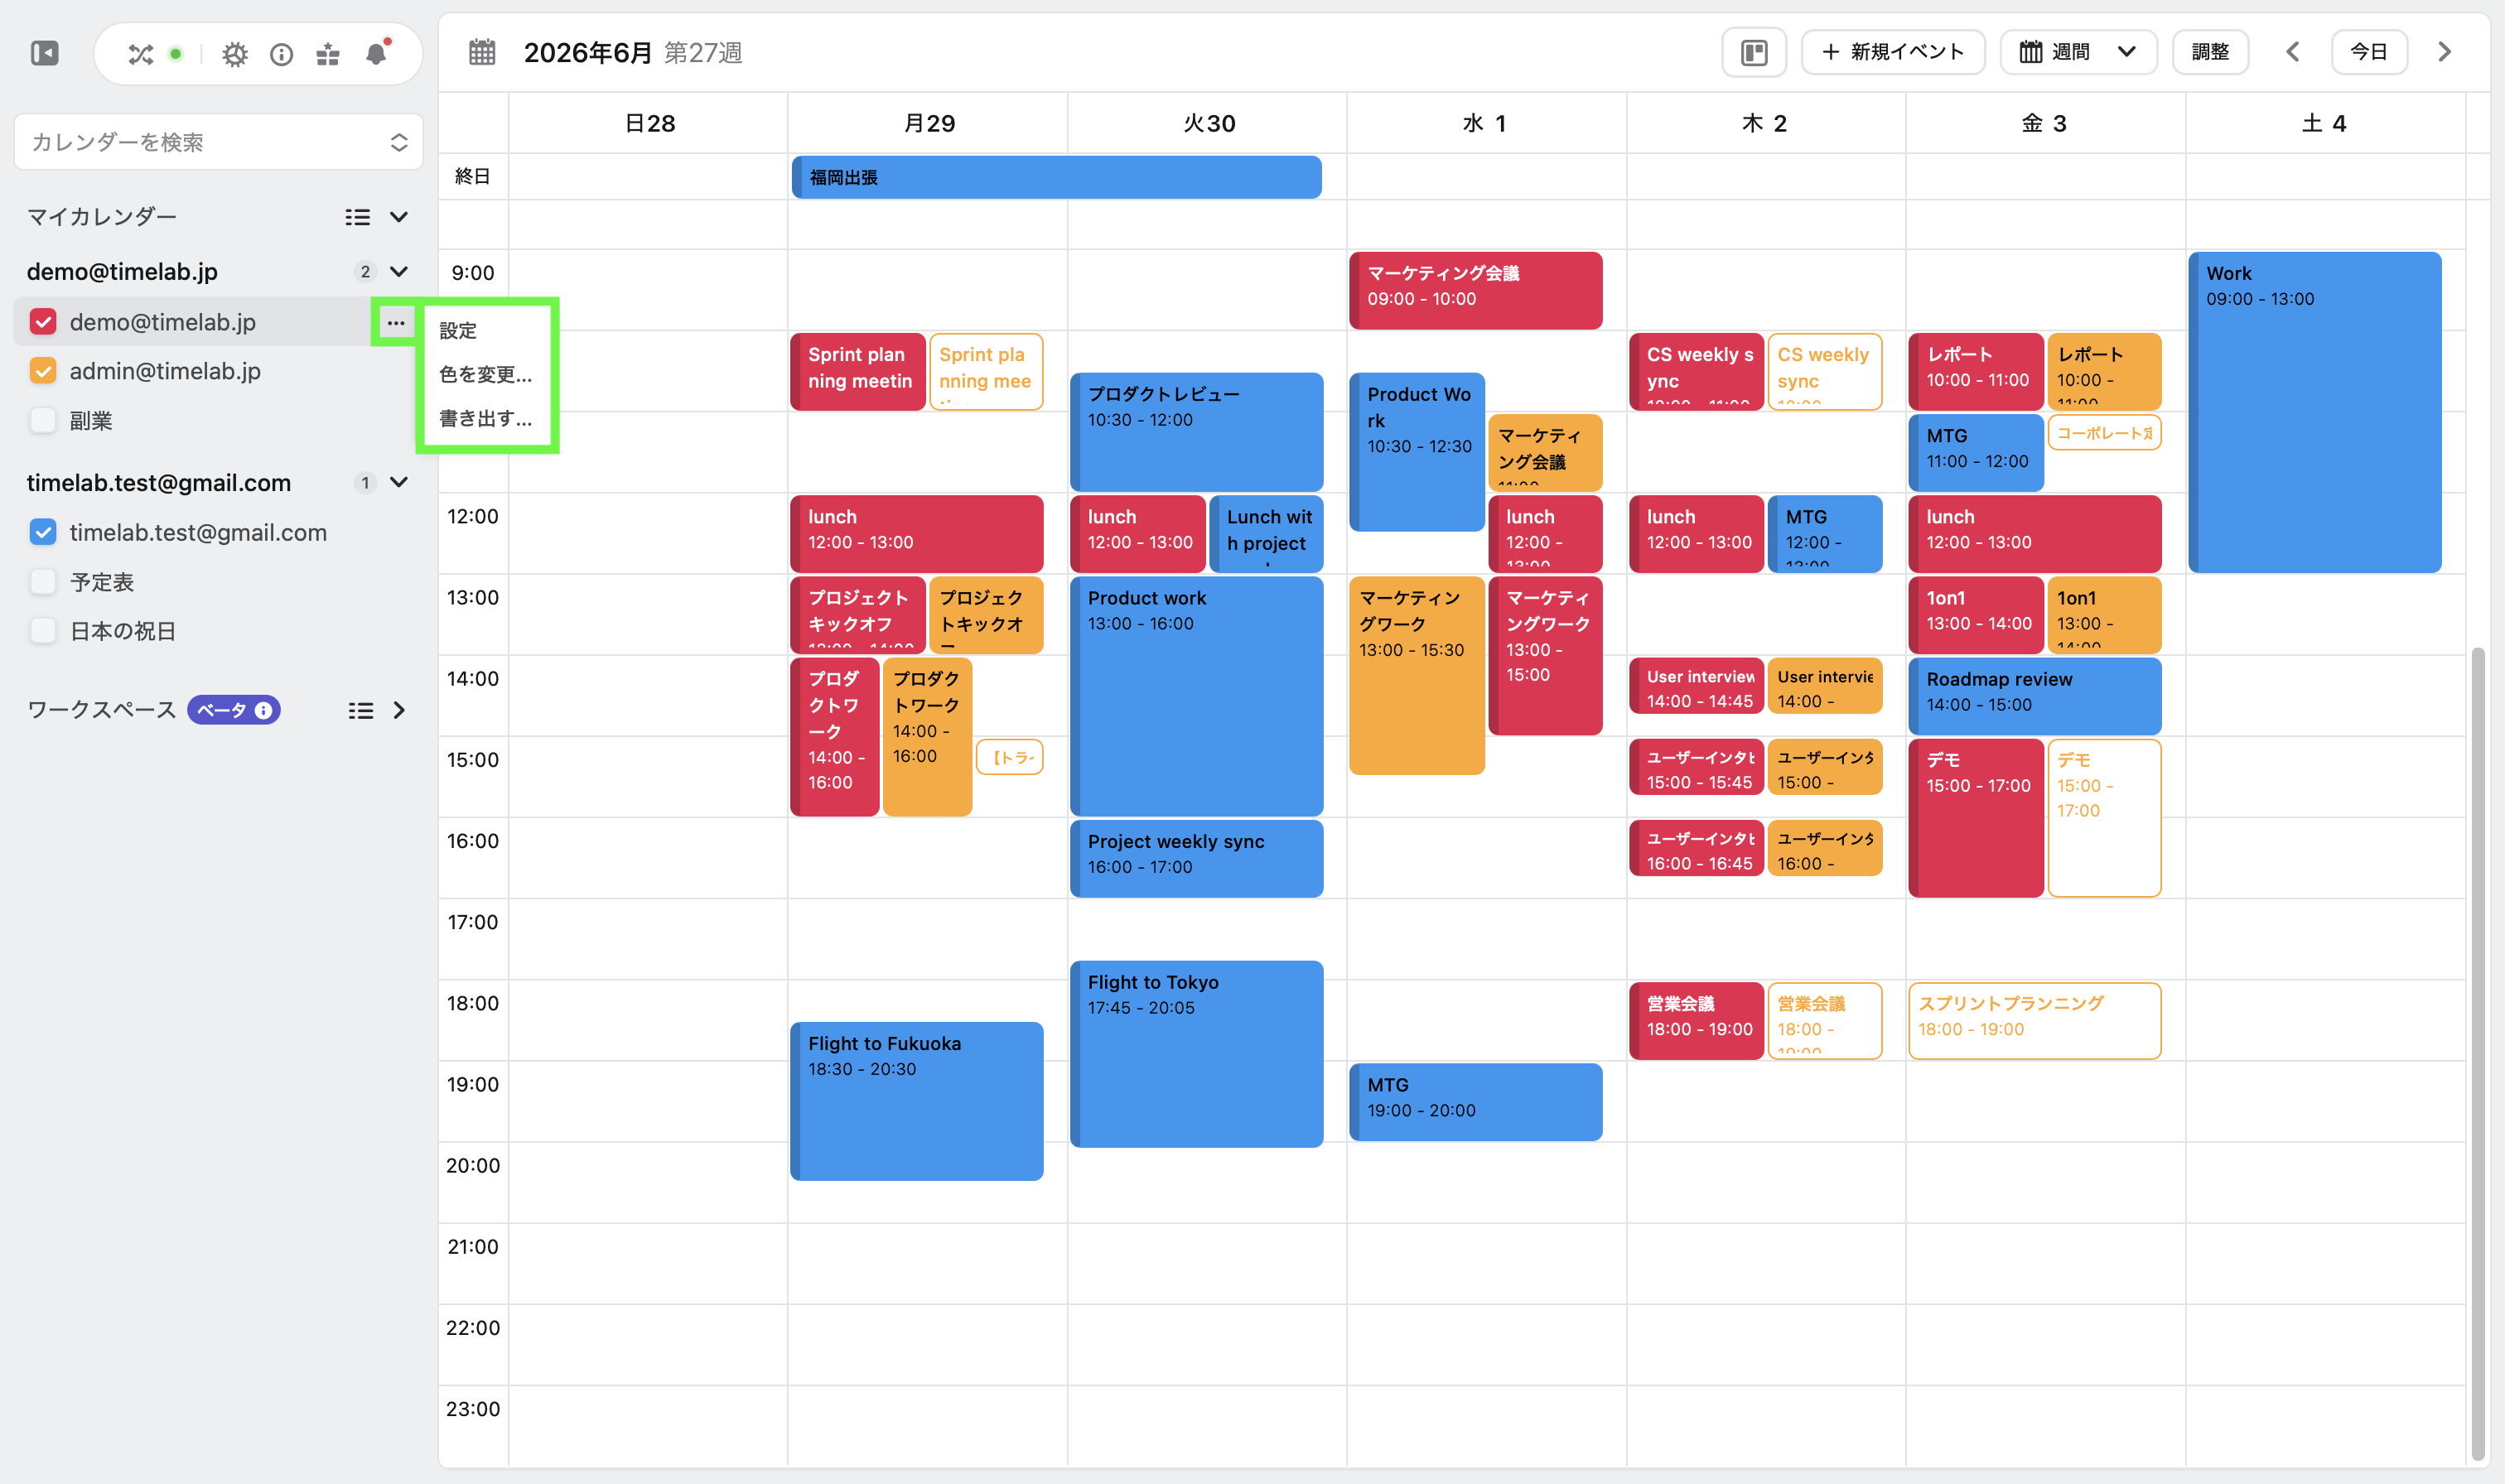
Task: Click the list icon beside ワークスペース
Action: pyautogui.click(x=360, y=710)
